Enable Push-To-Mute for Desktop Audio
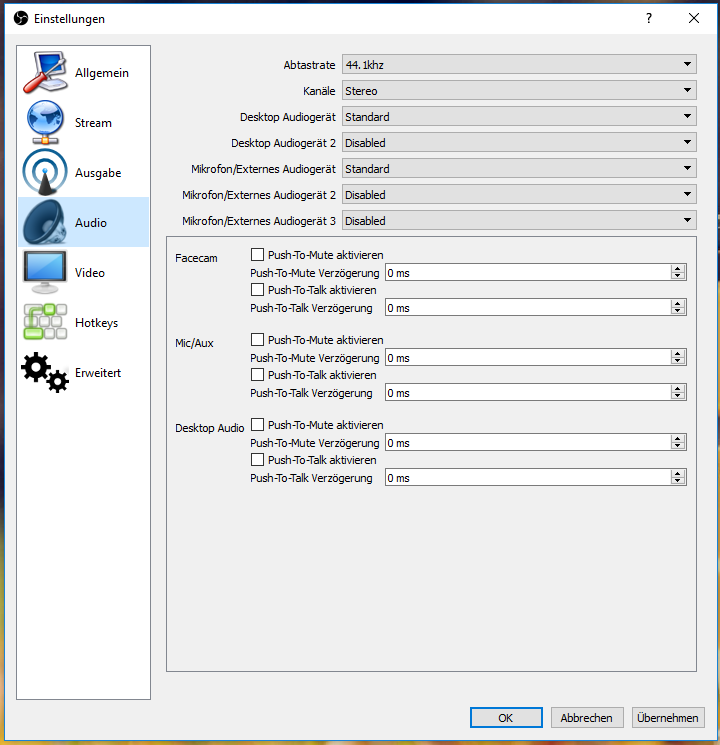The width and height of the screenshot is (720, 745). (258, 425)
